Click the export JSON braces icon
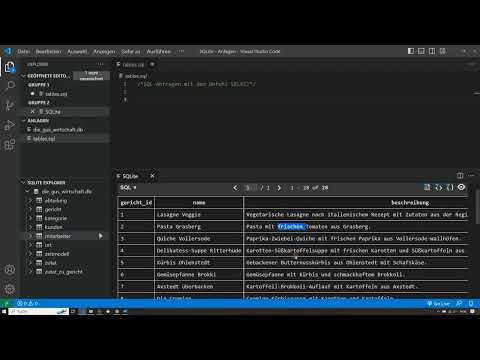The image size is (480, 360). coord(439,187)
